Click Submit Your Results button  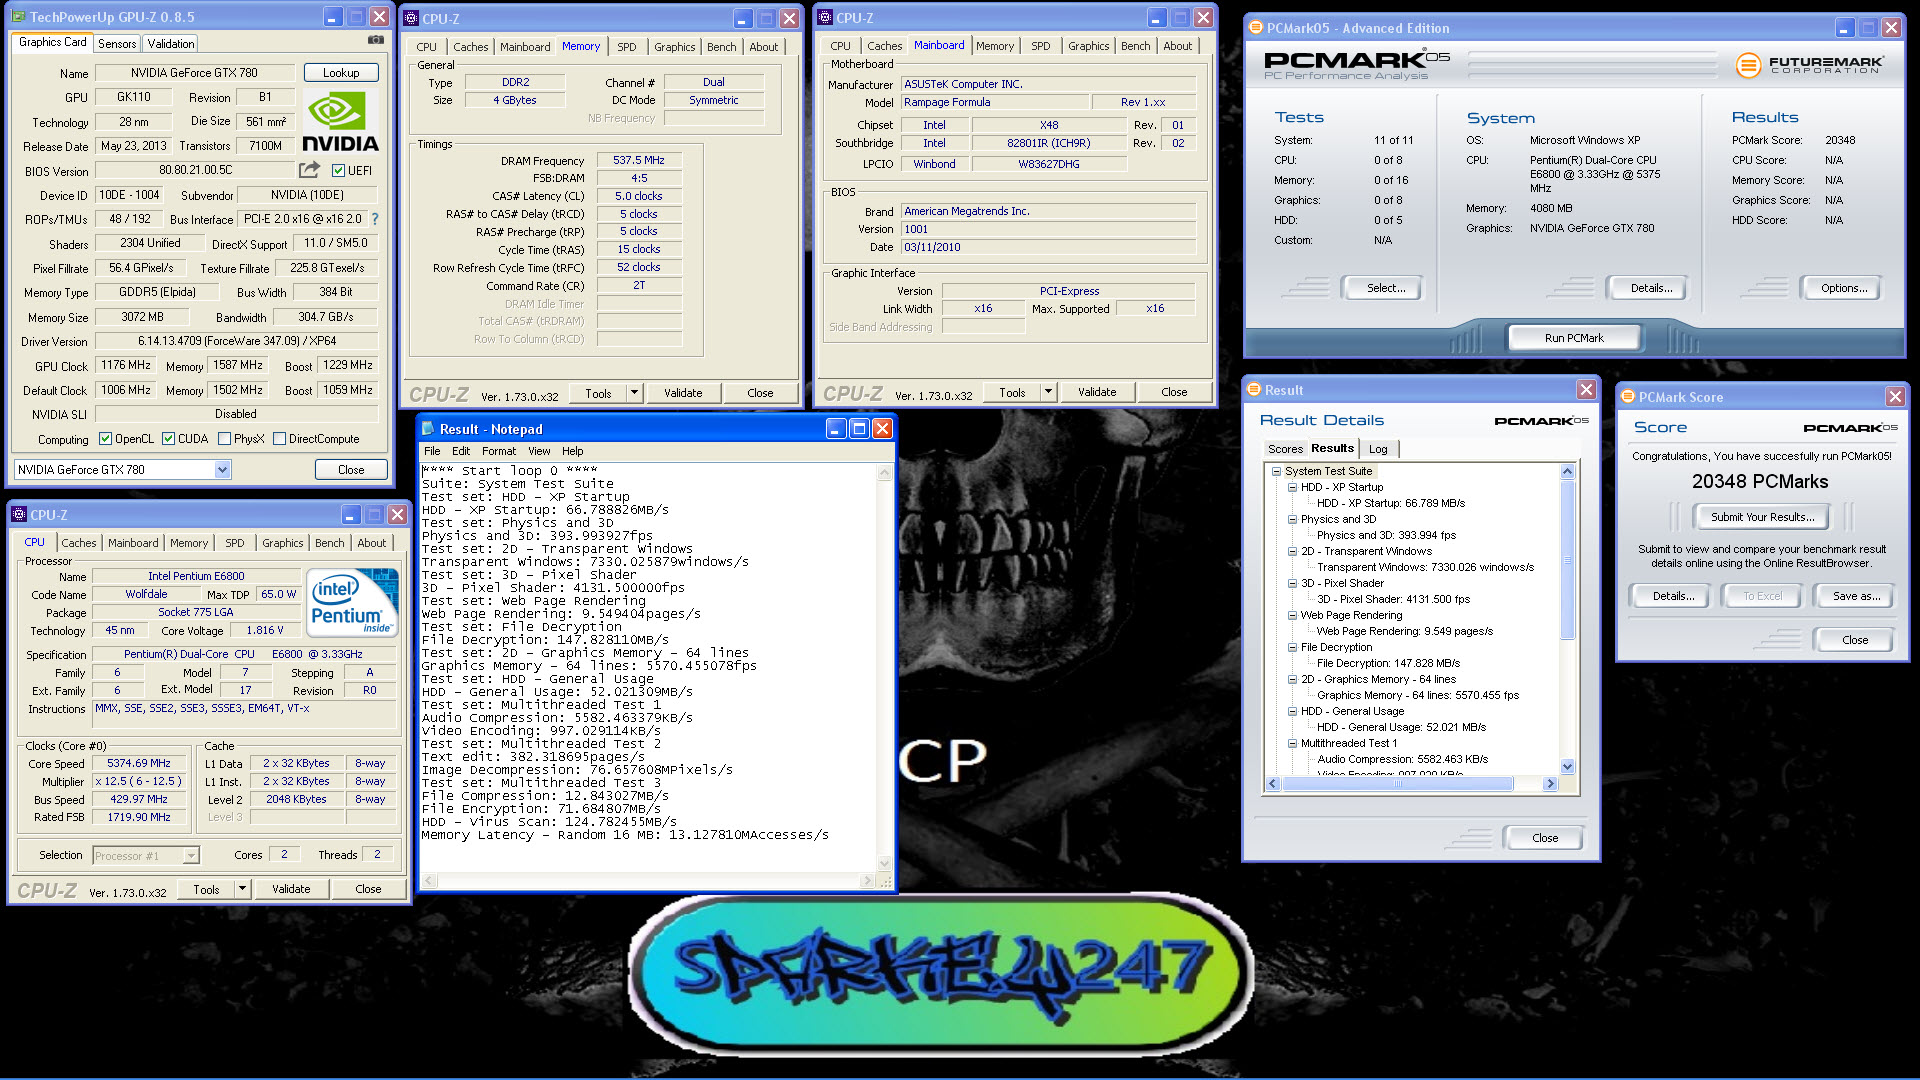tap(1761, 517)
